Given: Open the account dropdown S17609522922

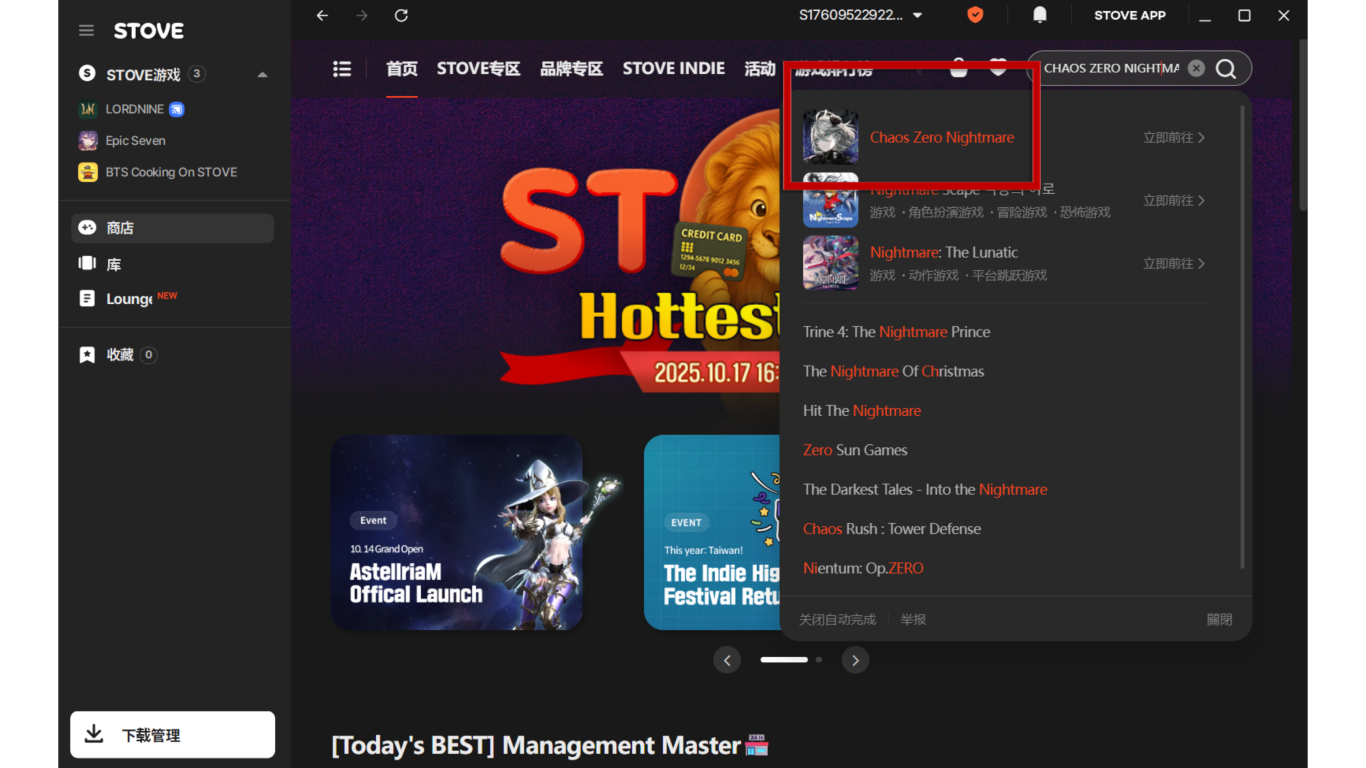Looking at the screenshot, I should pos(861,15).
